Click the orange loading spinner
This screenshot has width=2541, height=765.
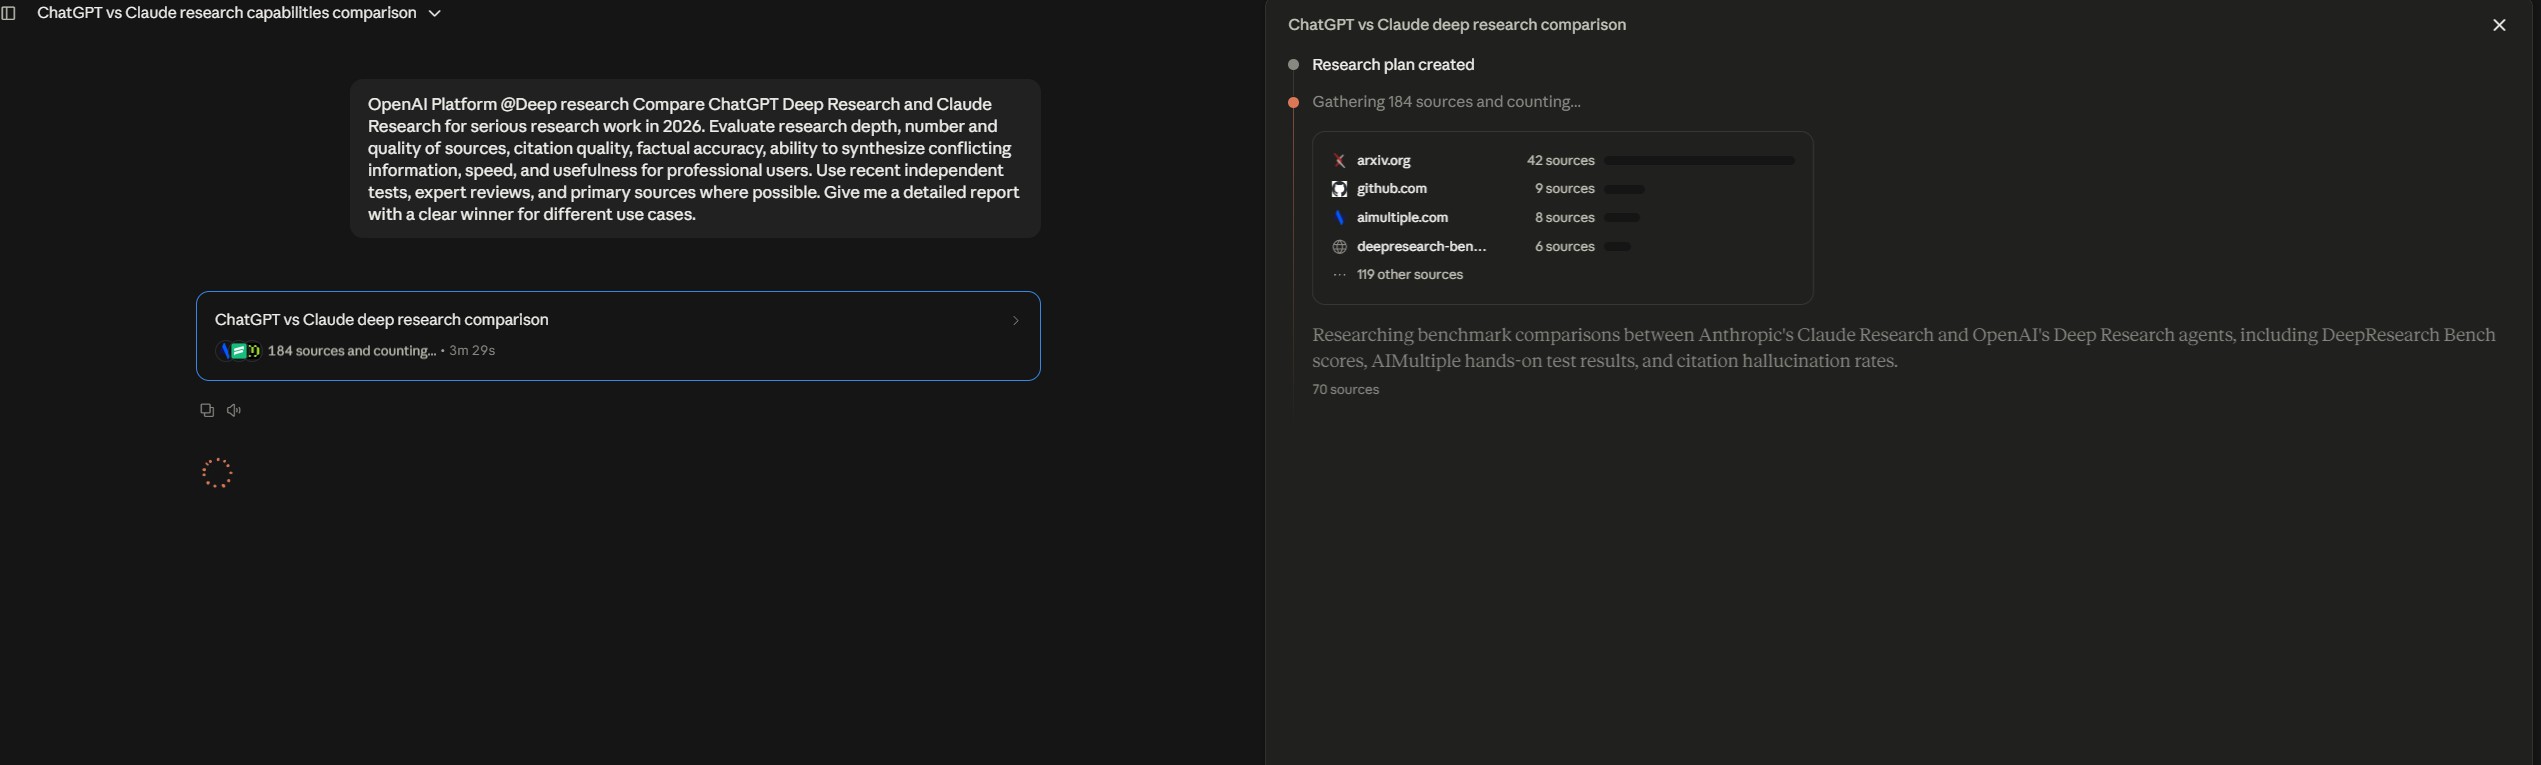point(217,473)
